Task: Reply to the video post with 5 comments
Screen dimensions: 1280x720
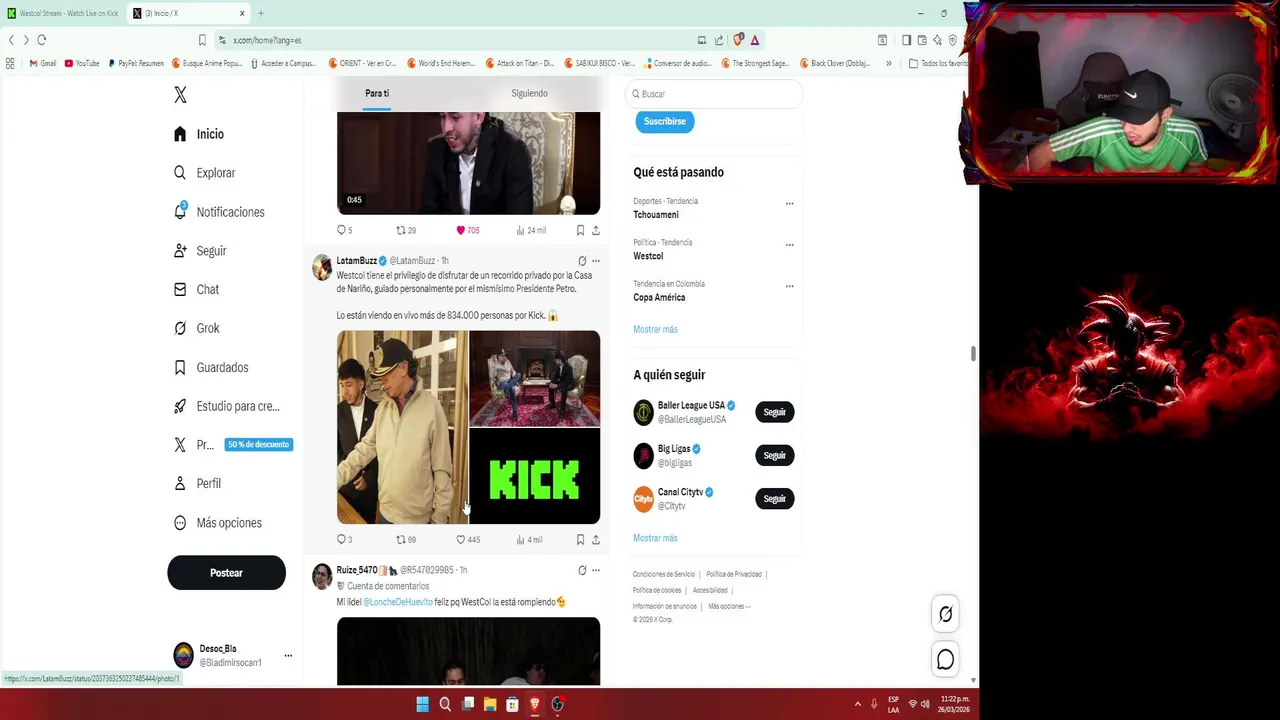Action: coord(343,230)
